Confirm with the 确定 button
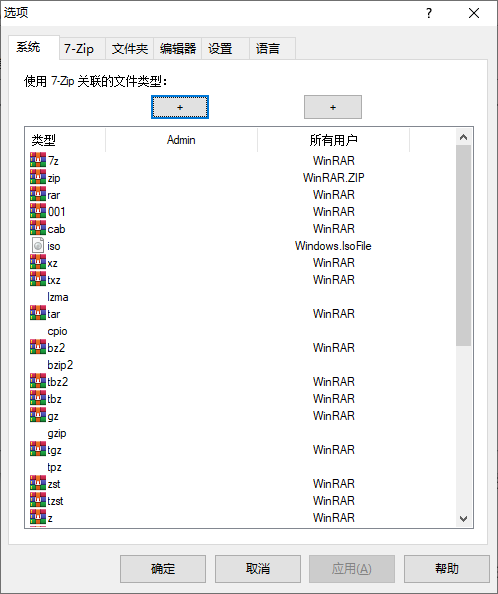The height and width of the screenshot is (594, 498). point(163,569)
